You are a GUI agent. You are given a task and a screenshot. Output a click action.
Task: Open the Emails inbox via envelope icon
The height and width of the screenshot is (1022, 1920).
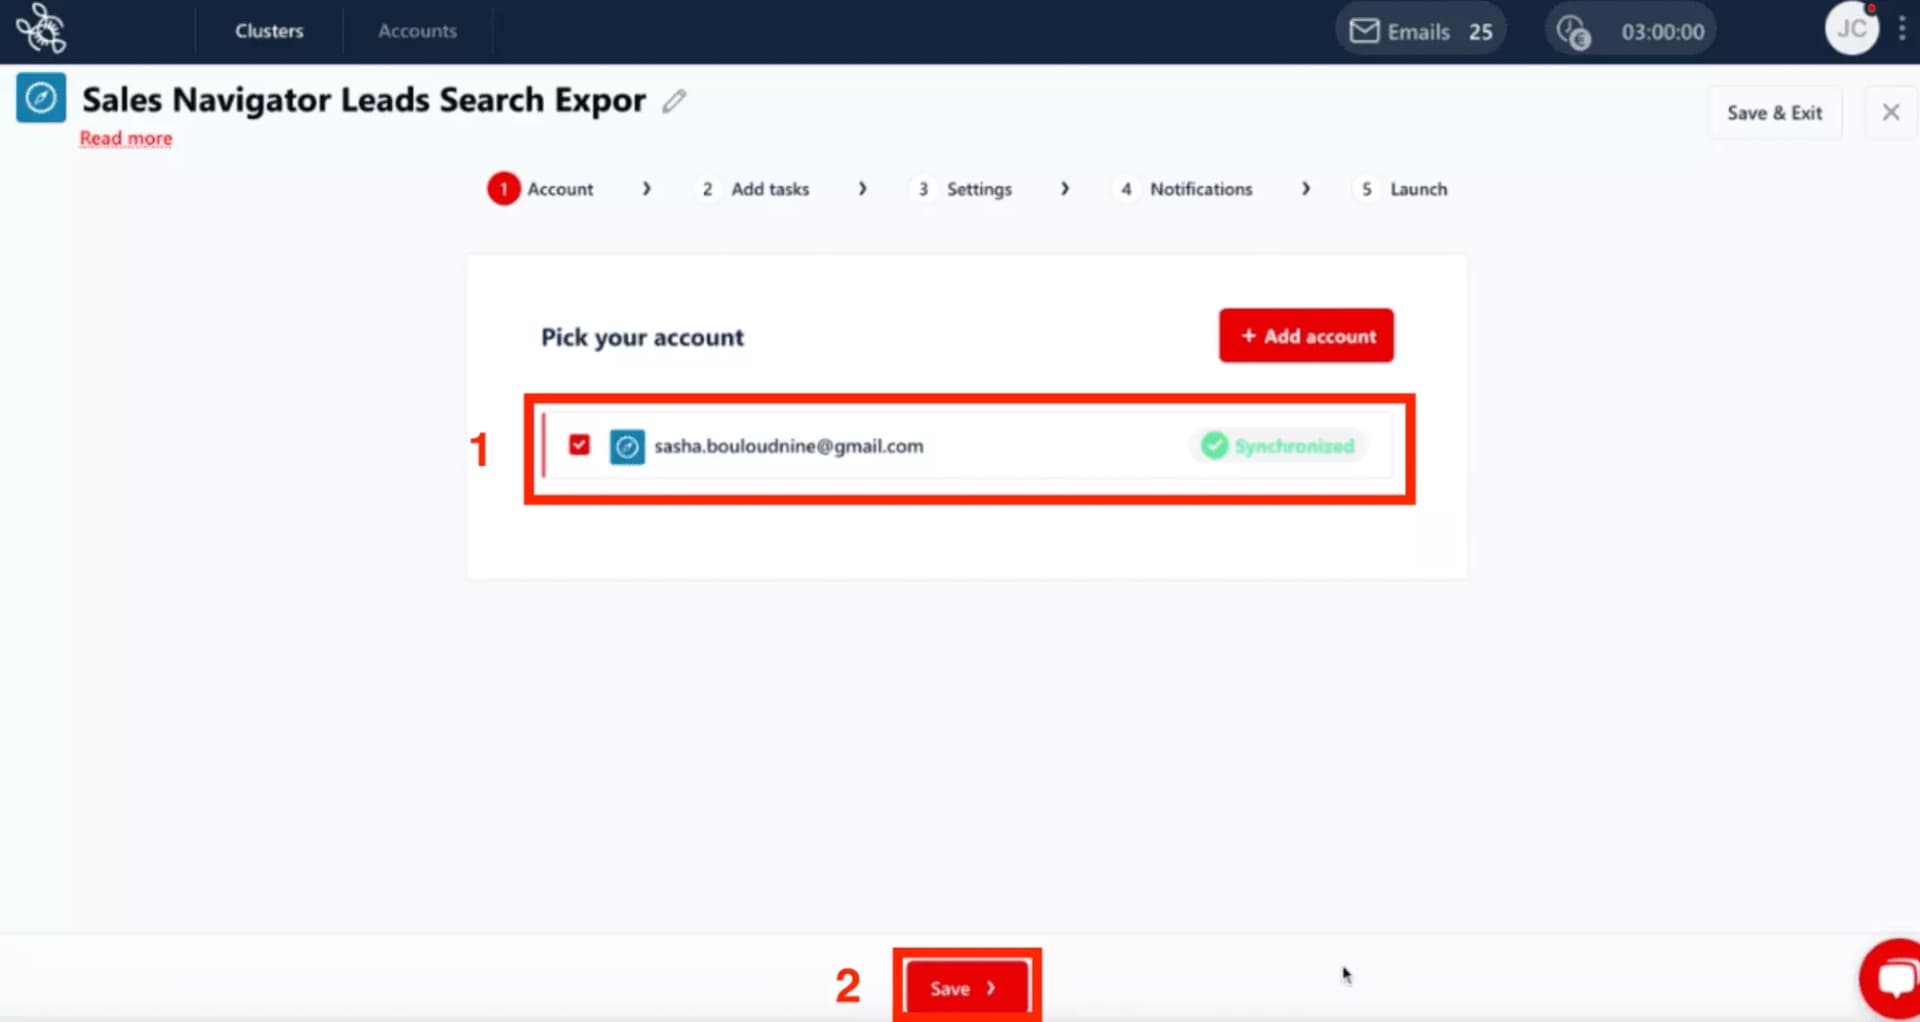[1364, 30]
